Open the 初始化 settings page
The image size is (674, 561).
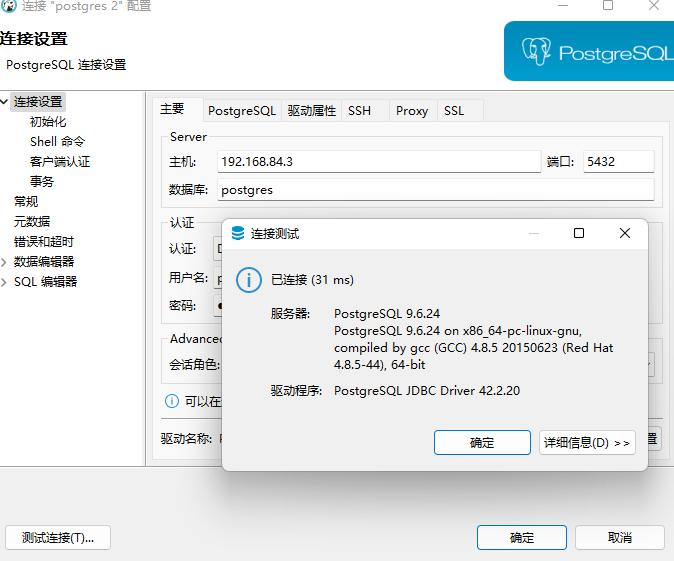[x=48, y=122]
